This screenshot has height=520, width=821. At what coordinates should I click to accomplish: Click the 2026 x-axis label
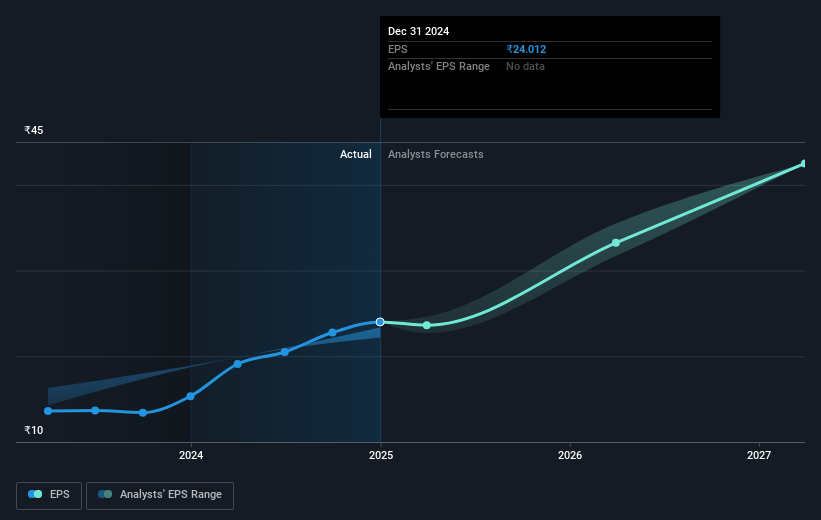[570, 456]
